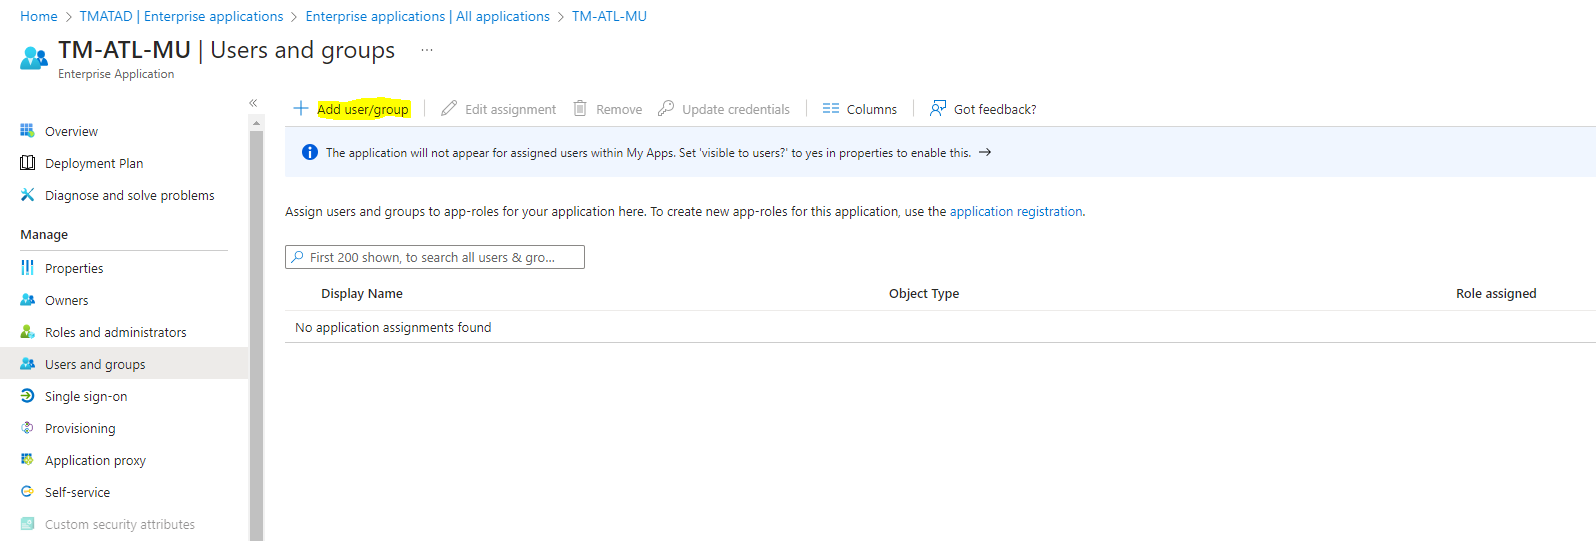This screenshot has height=541, width=1596.
Task: Click the Got feedback person icon
Action: pos(938,108)
